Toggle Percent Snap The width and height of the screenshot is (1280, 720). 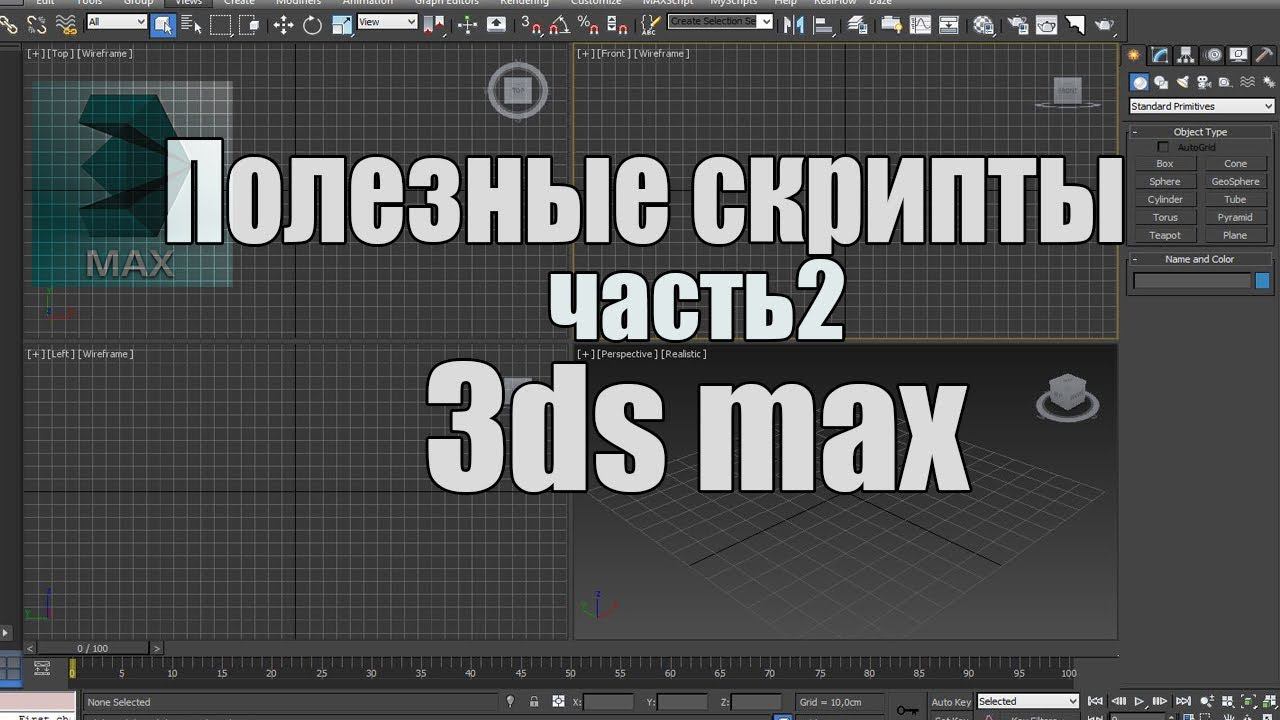click(588, 23)
